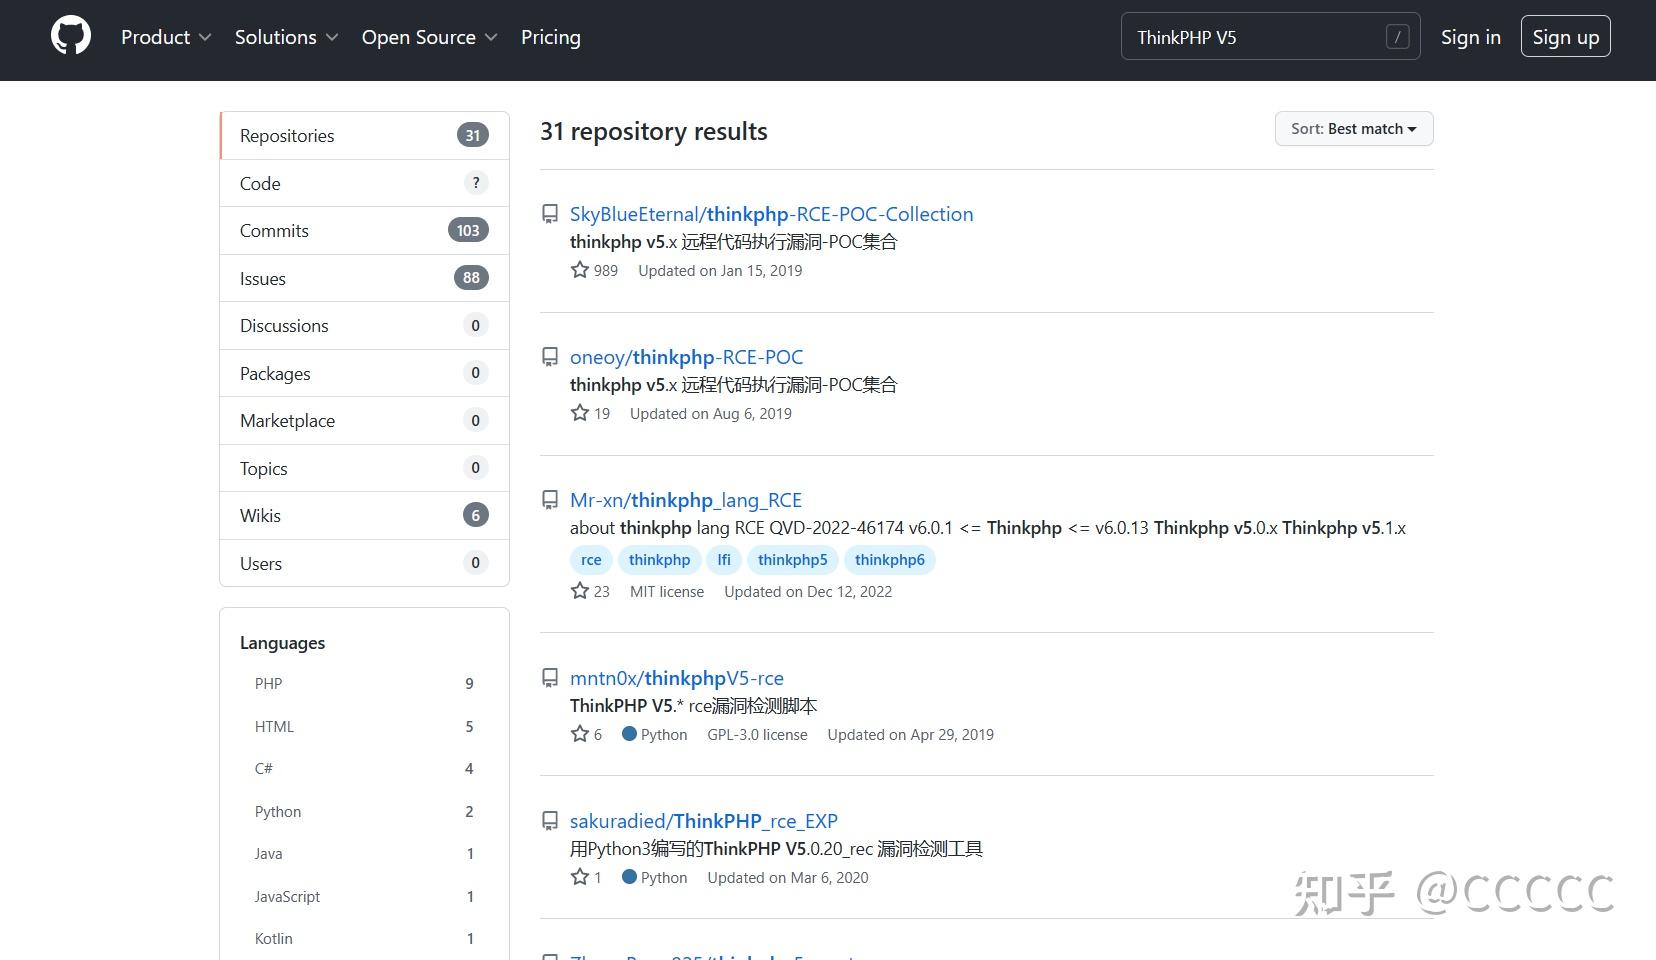The height and width of the screenshot is (960, 1656).
Task: Click star icon for oneoy/thinkphp-RCE-POC
Action: 580,413
